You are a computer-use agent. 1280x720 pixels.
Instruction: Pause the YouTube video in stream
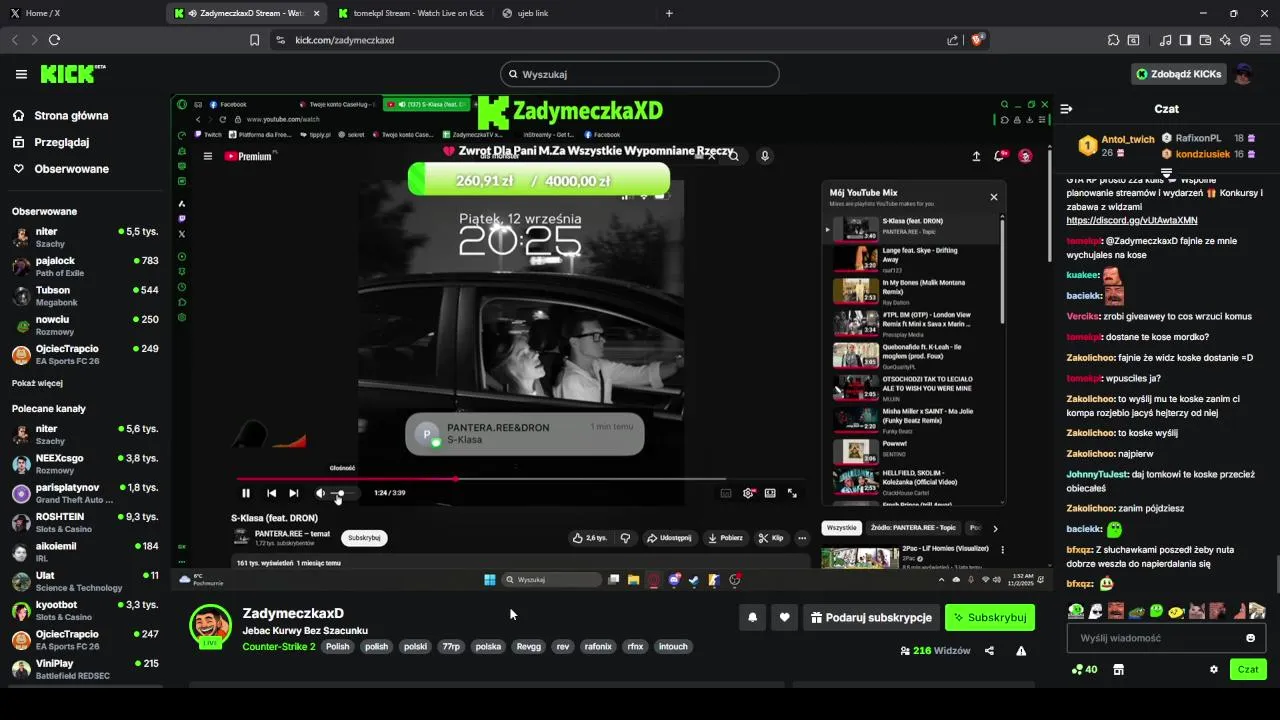coord(246,493)
